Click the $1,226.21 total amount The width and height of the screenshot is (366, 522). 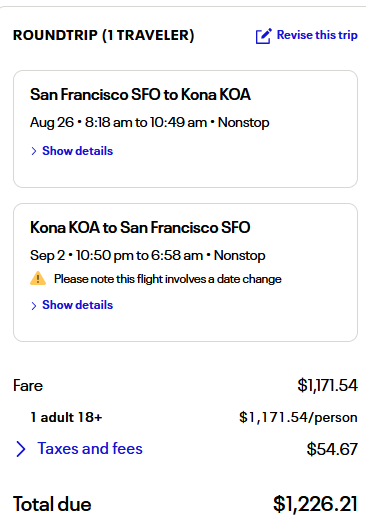coord(315,504)
